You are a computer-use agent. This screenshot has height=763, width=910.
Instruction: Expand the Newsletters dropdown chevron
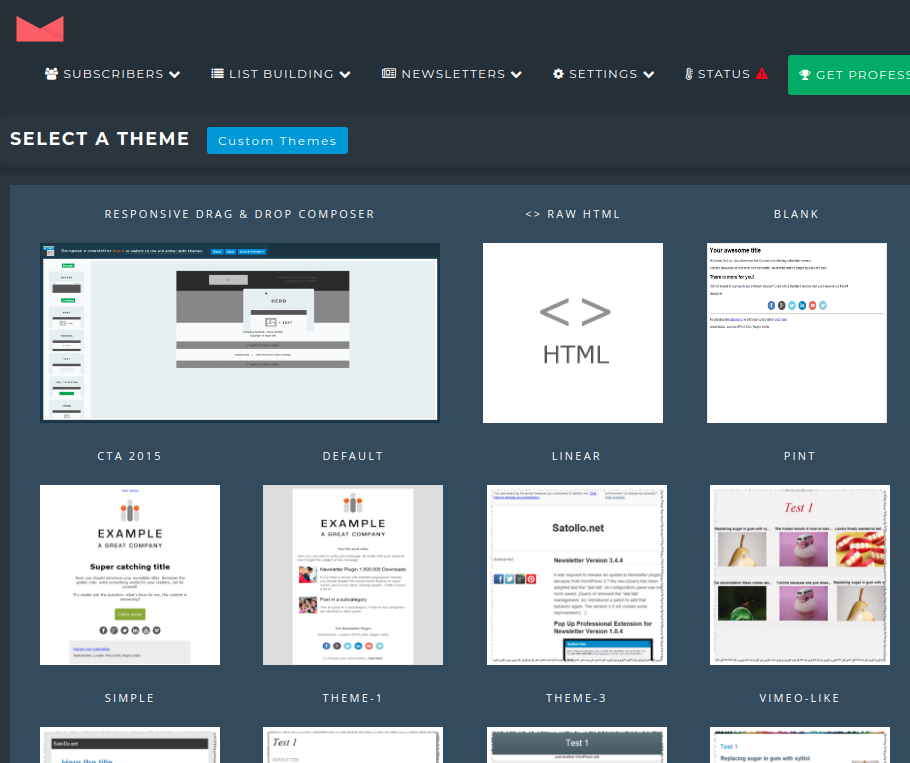click(x=517, y=74)
